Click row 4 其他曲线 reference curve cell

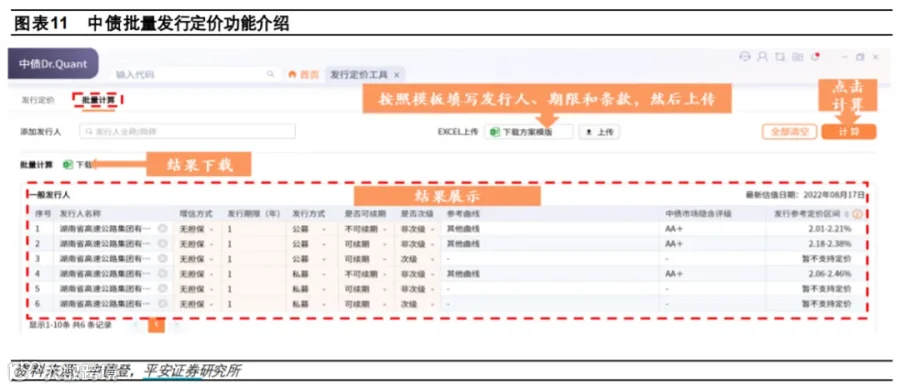[463, 274]
